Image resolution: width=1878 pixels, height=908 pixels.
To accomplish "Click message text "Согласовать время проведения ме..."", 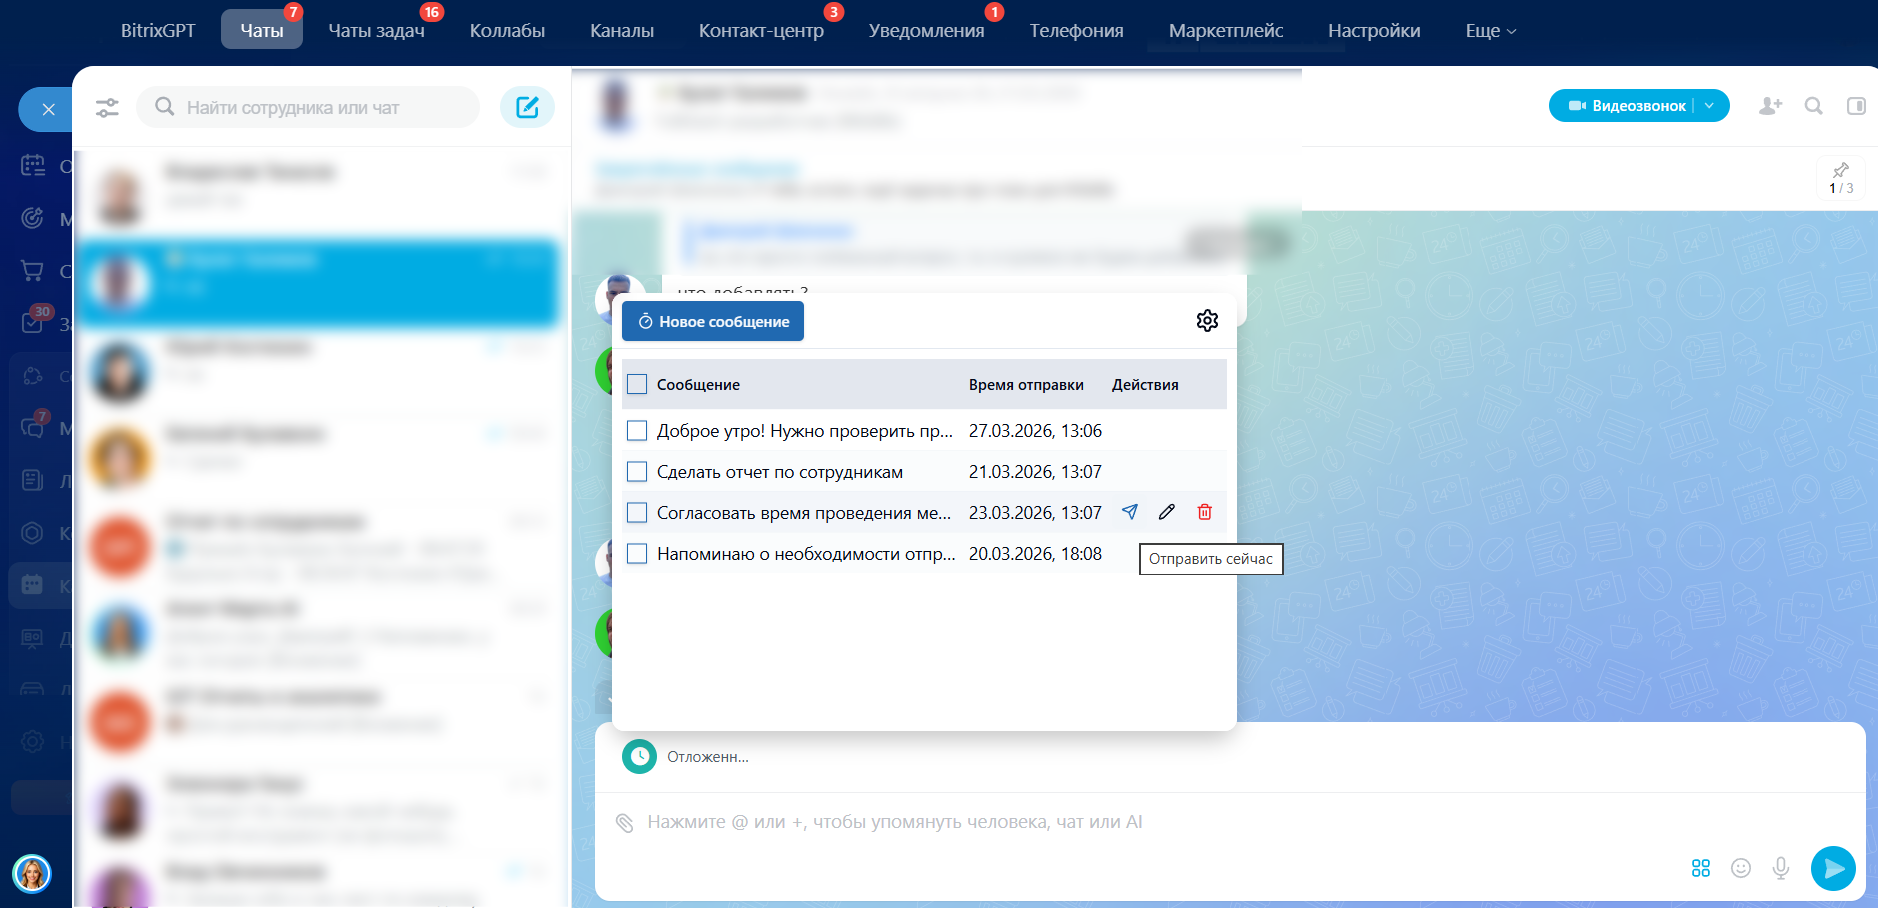I will 804,513.
